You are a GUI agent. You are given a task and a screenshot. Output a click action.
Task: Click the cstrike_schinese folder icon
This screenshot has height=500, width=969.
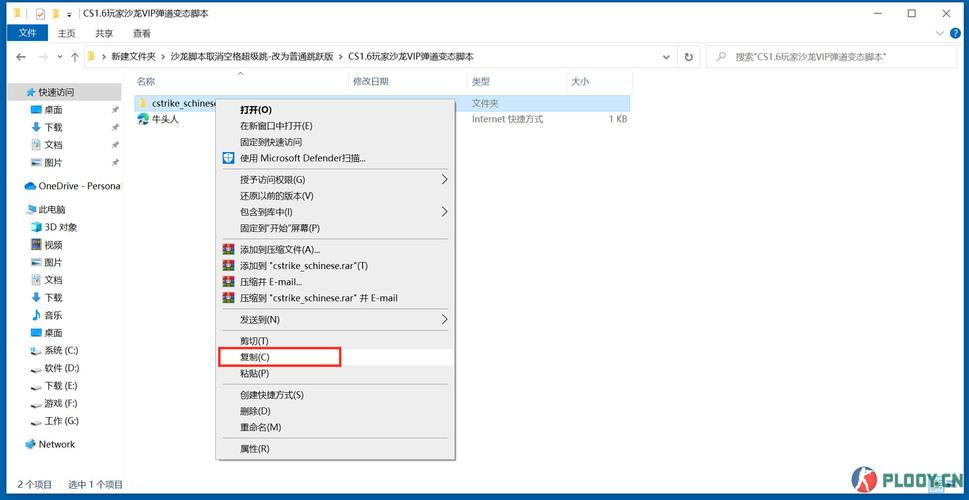[143, 103]
